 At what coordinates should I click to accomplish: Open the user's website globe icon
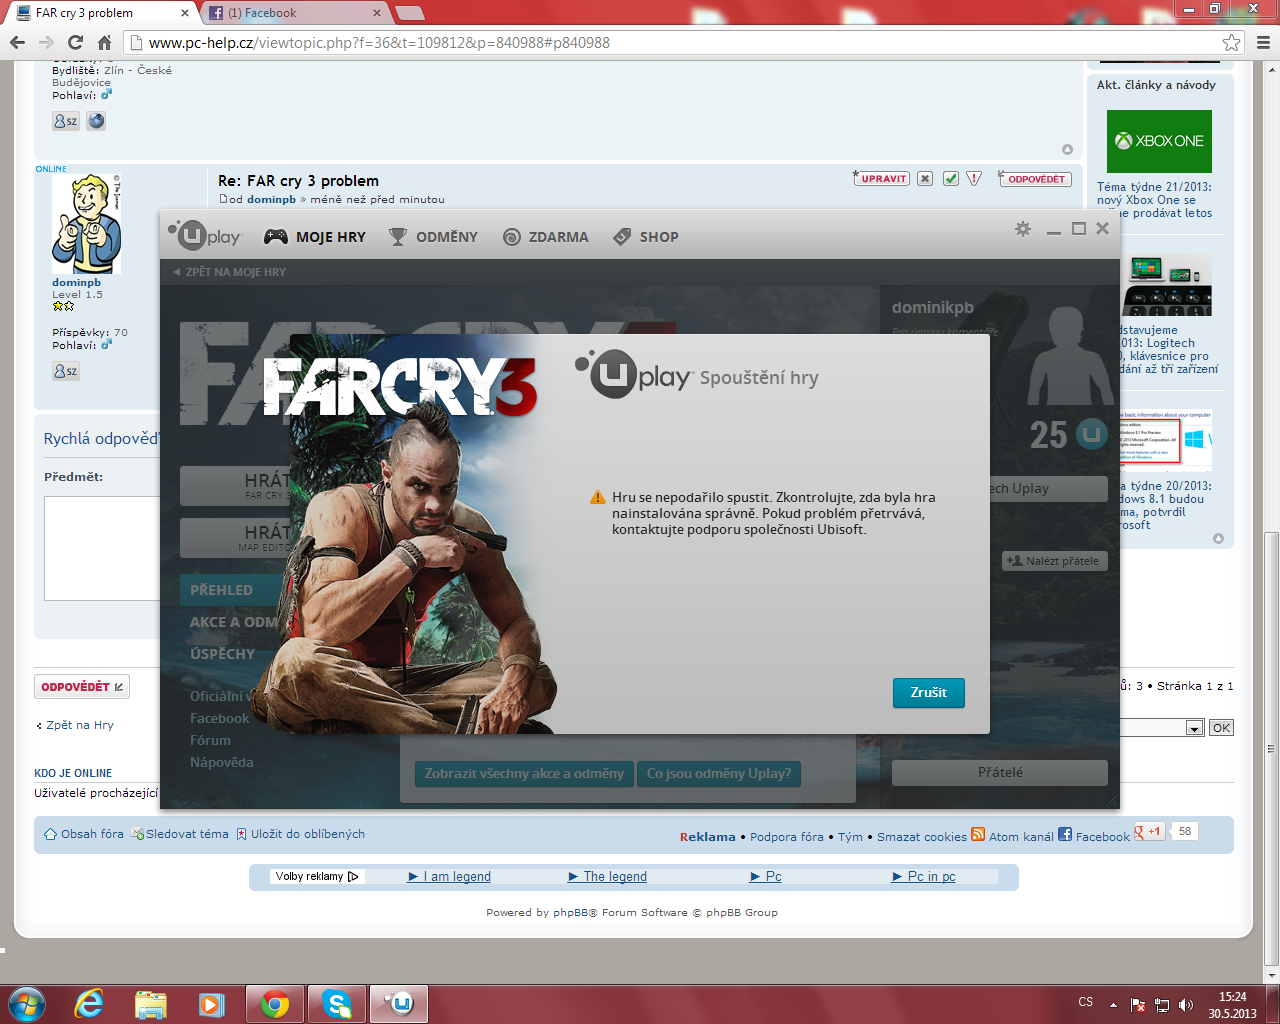[x=96, y=121]
